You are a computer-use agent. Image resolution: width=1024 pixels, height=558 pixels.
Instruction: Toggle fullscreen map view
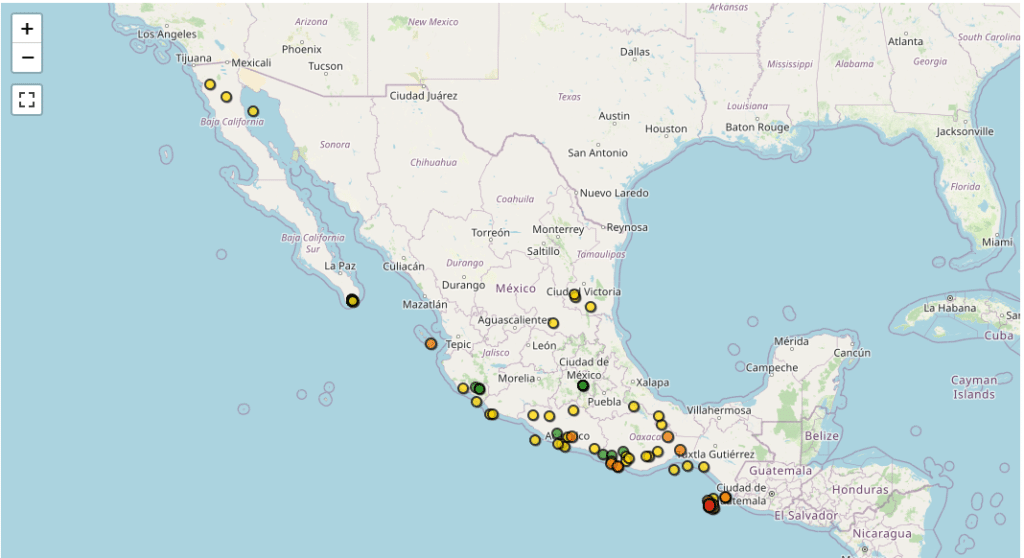pos(27,100)
